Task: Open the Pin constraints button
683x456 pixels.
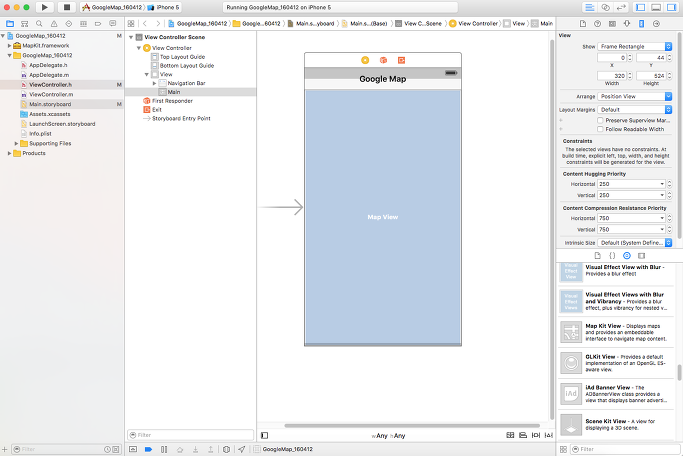Action: (536, 435)
